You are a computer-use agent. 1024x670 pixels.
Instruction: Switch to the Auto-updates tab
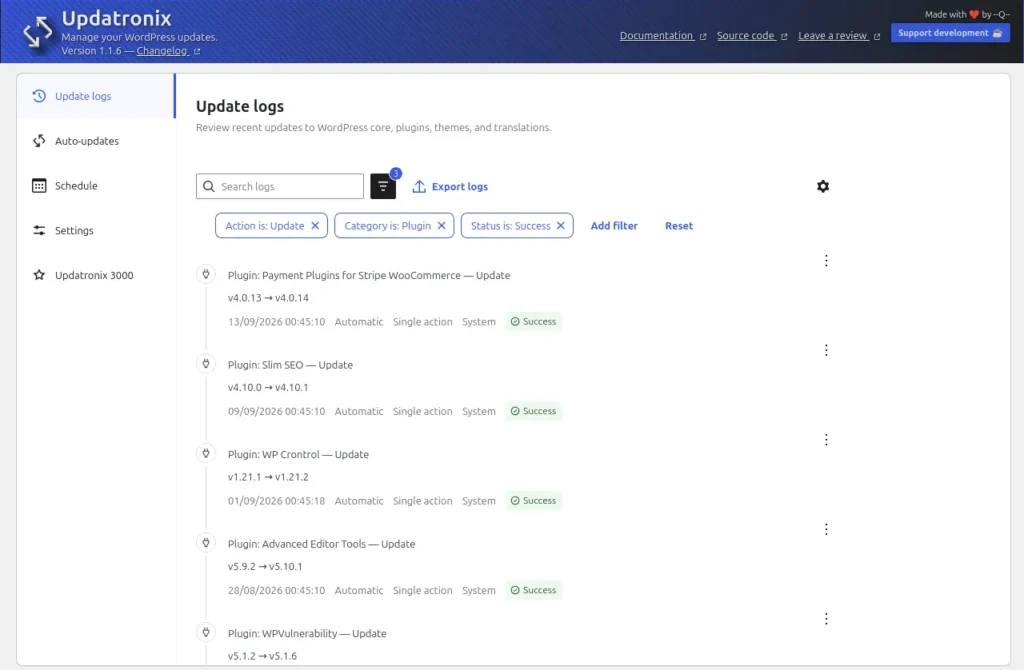[x=96, y=141]
